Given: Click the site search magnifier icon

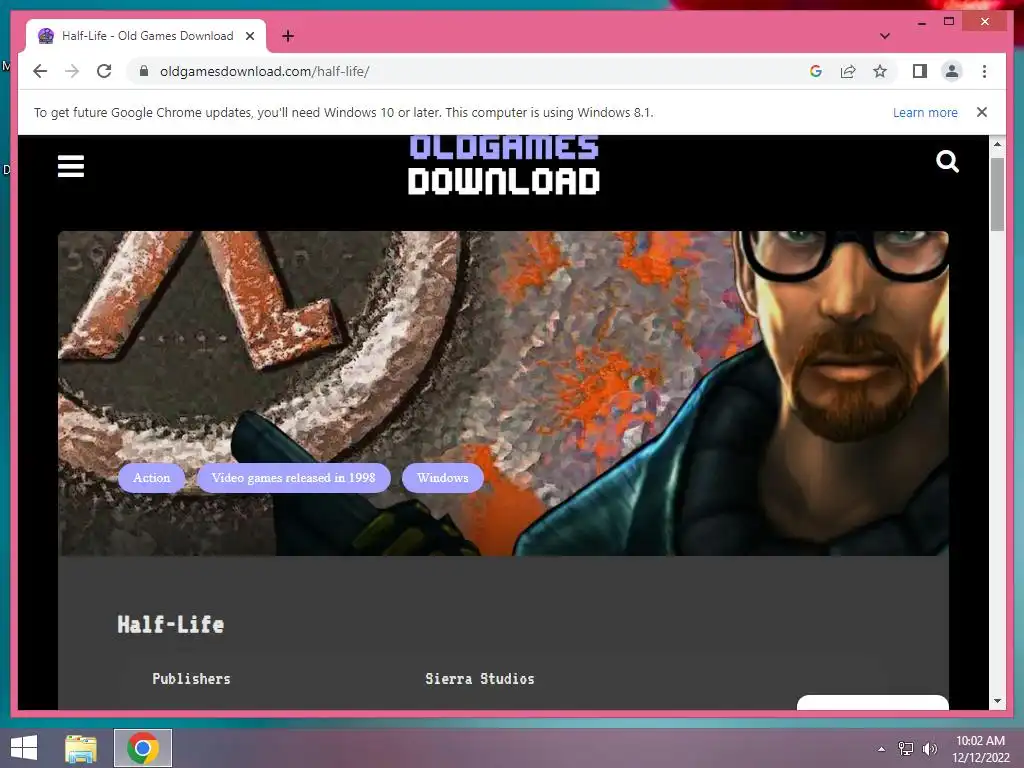Looking at the screenshot, I should pos(947,161).
